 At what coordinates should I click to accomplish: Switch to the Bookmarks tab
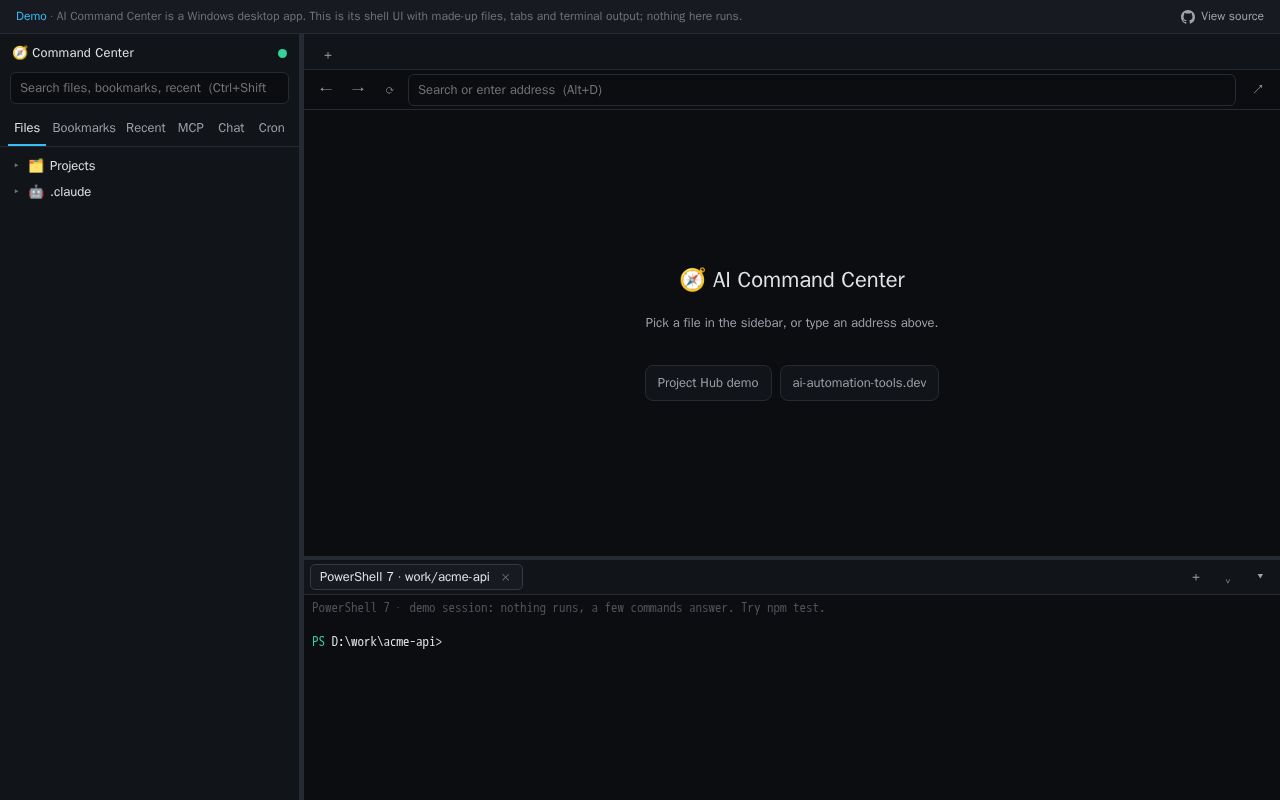pos(84,128)
